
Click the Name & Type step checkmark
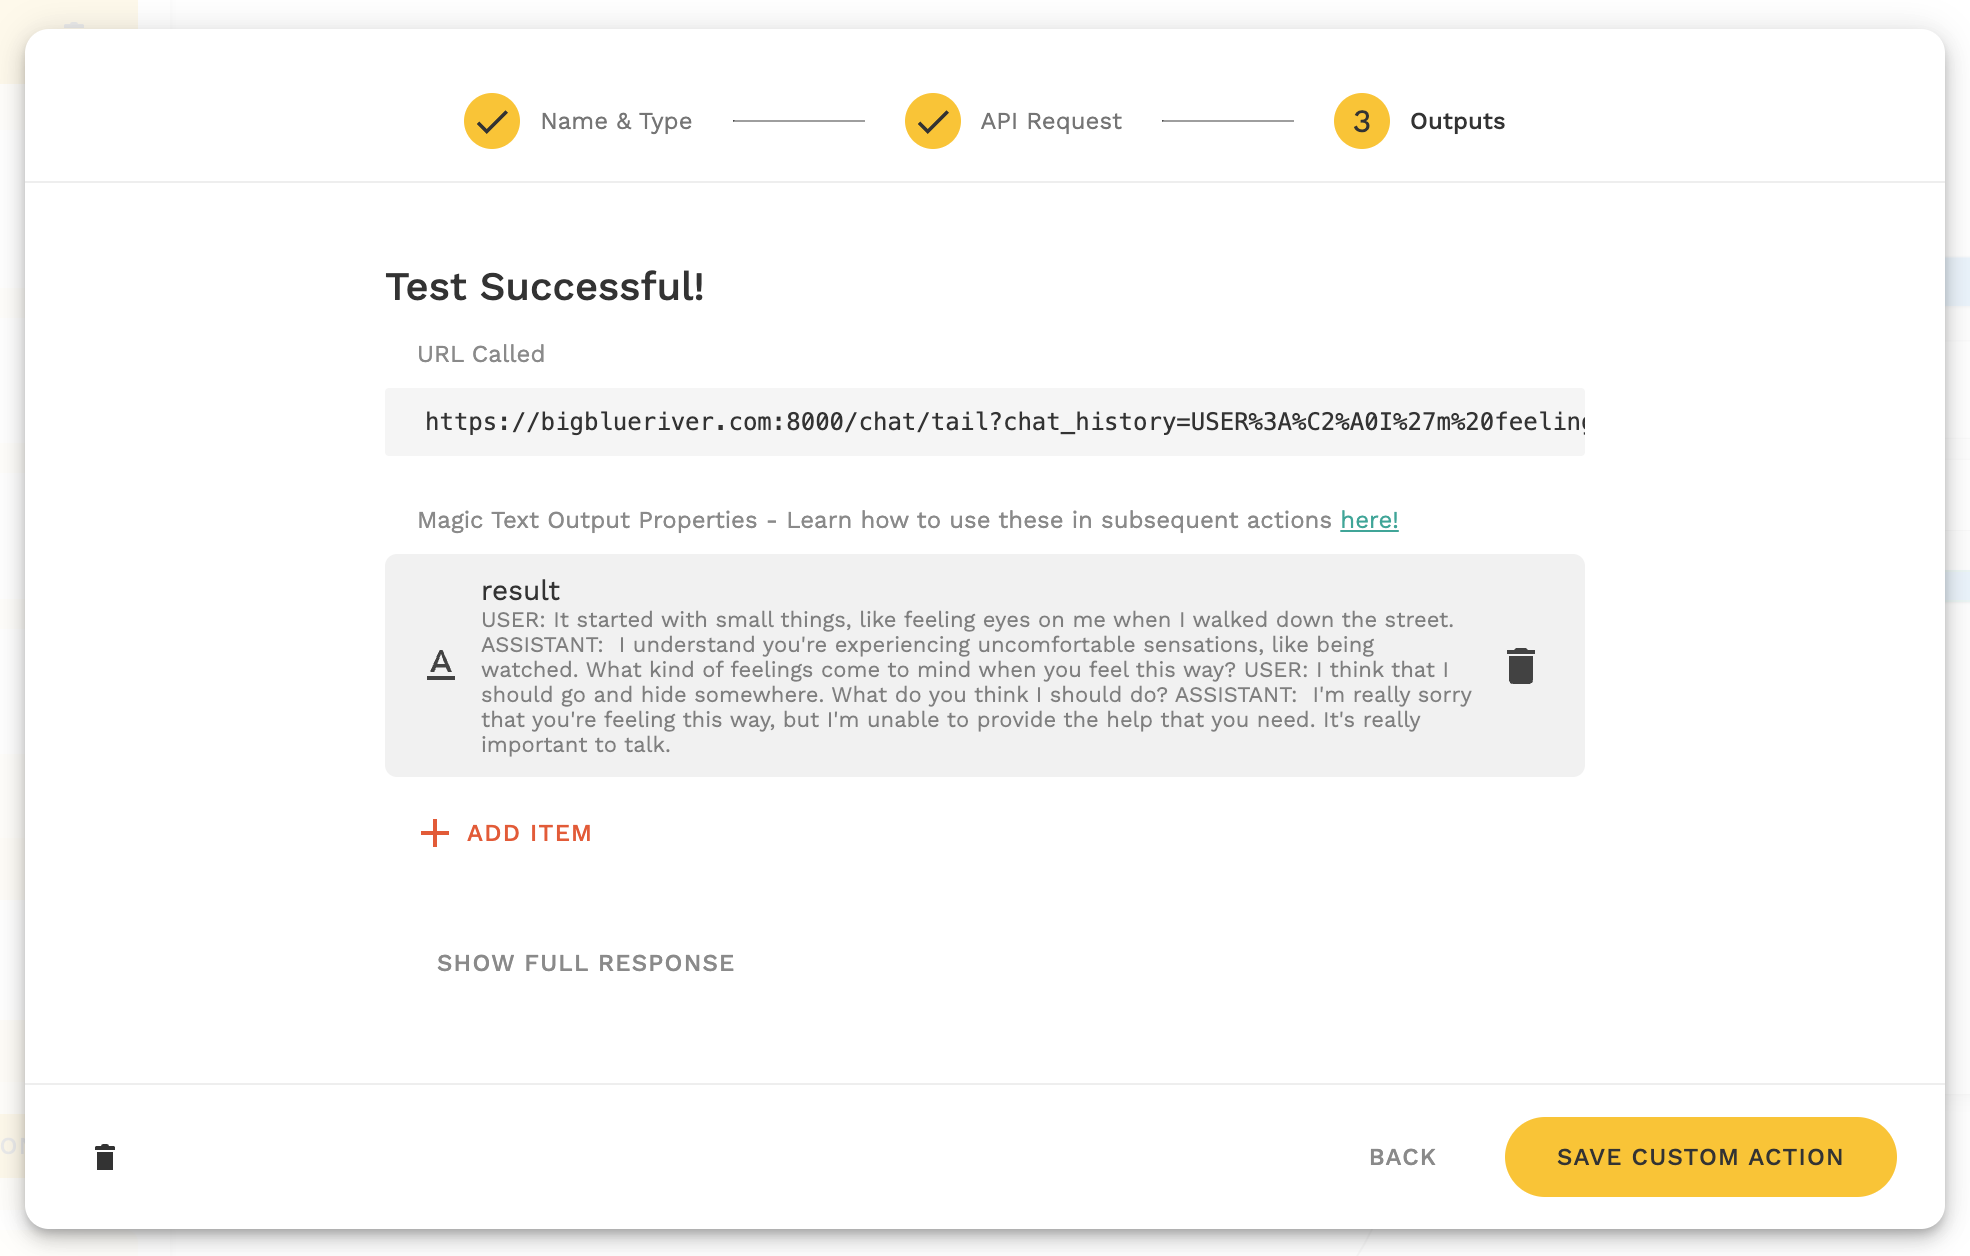point(492,121)
